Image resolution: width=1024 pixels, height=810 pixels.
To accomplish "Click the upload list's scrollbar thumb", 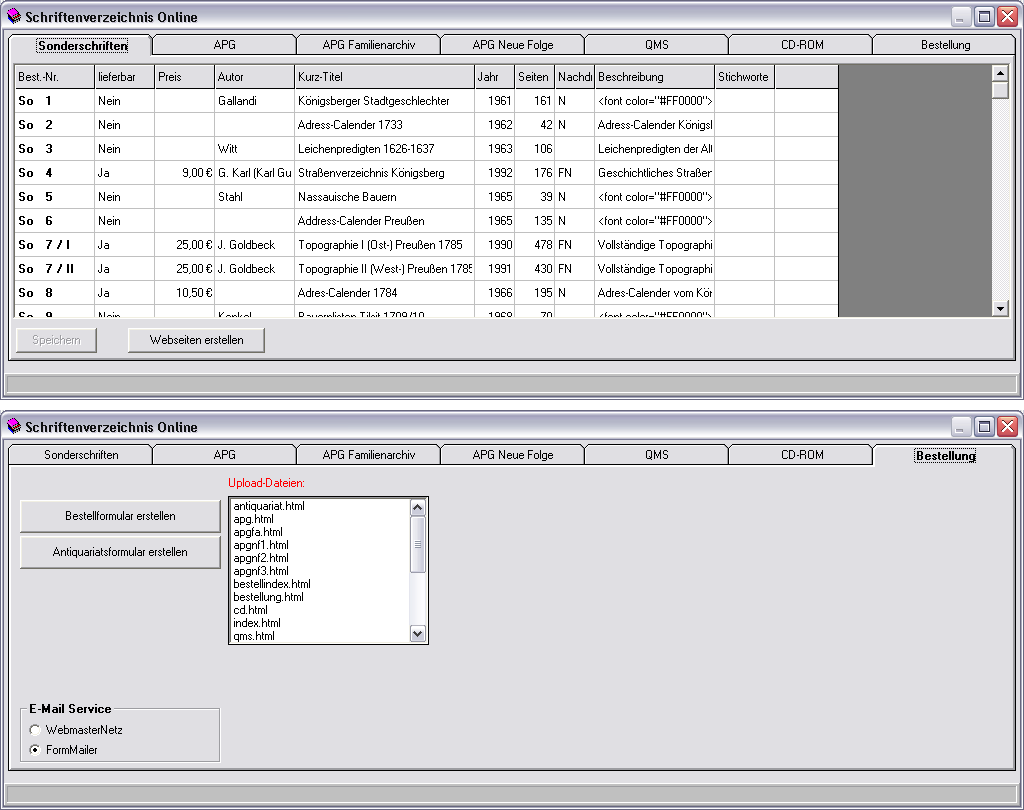I will coord(418,543).
